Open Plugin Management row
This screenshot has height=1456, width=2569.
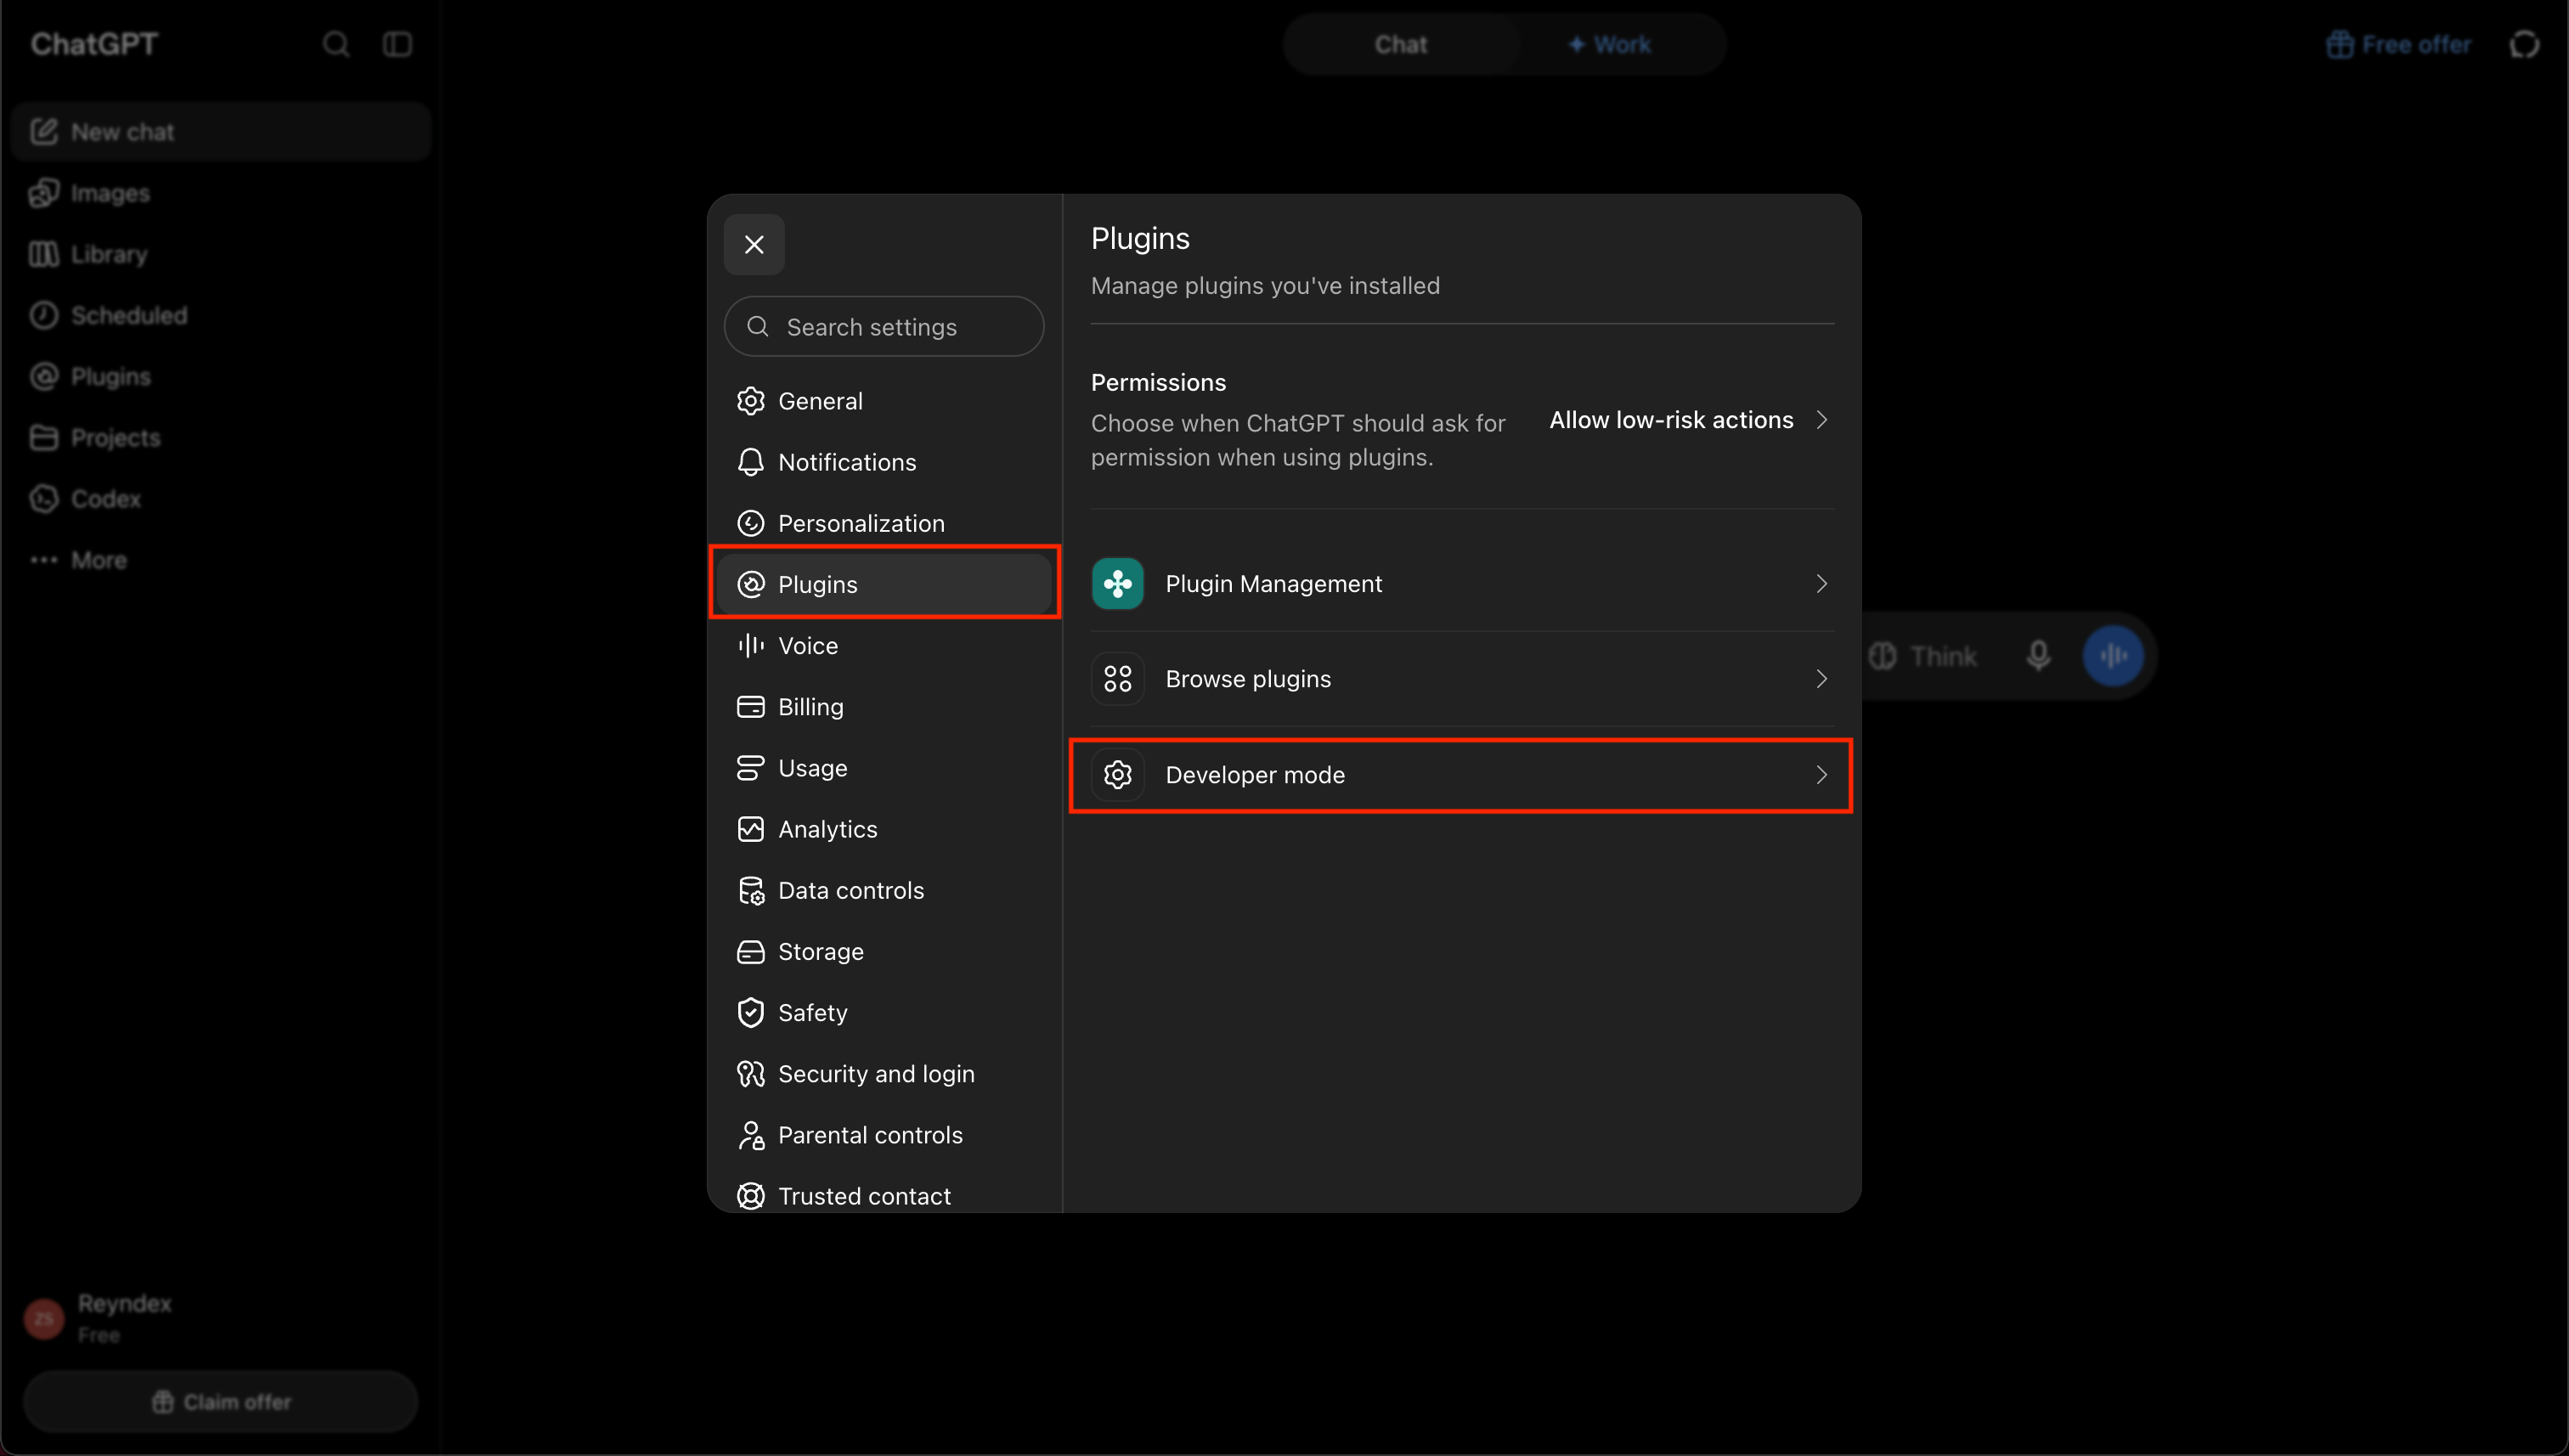pos(1462,584)
